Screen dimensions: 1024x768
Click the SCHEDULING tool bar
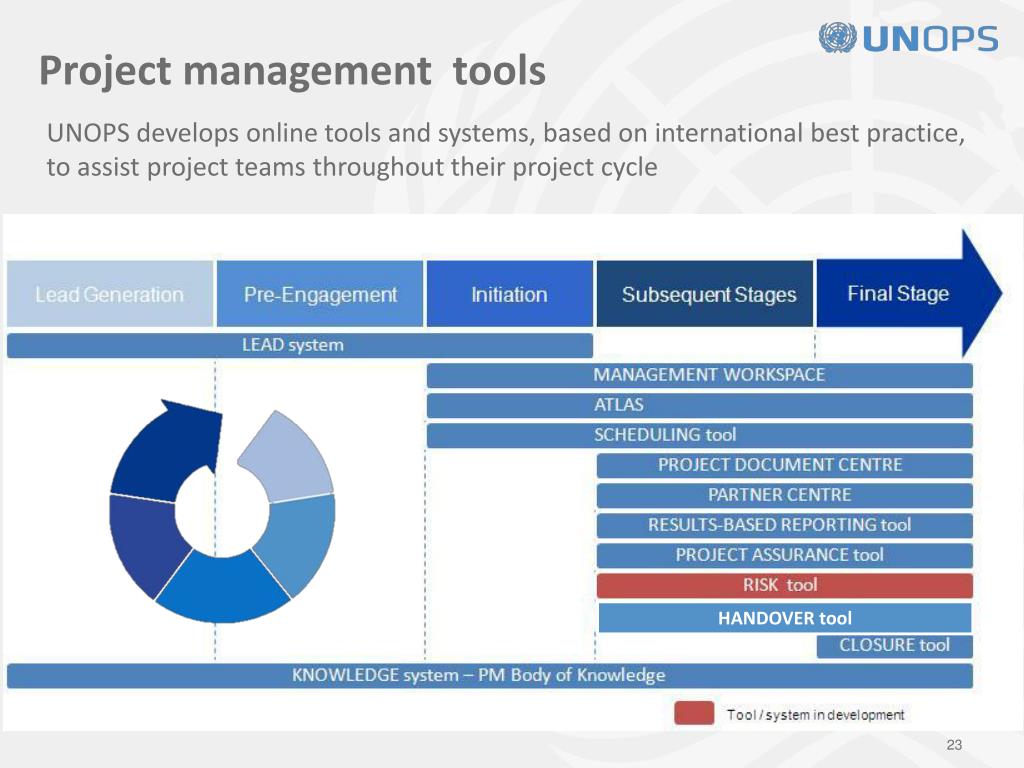[699, 435]
